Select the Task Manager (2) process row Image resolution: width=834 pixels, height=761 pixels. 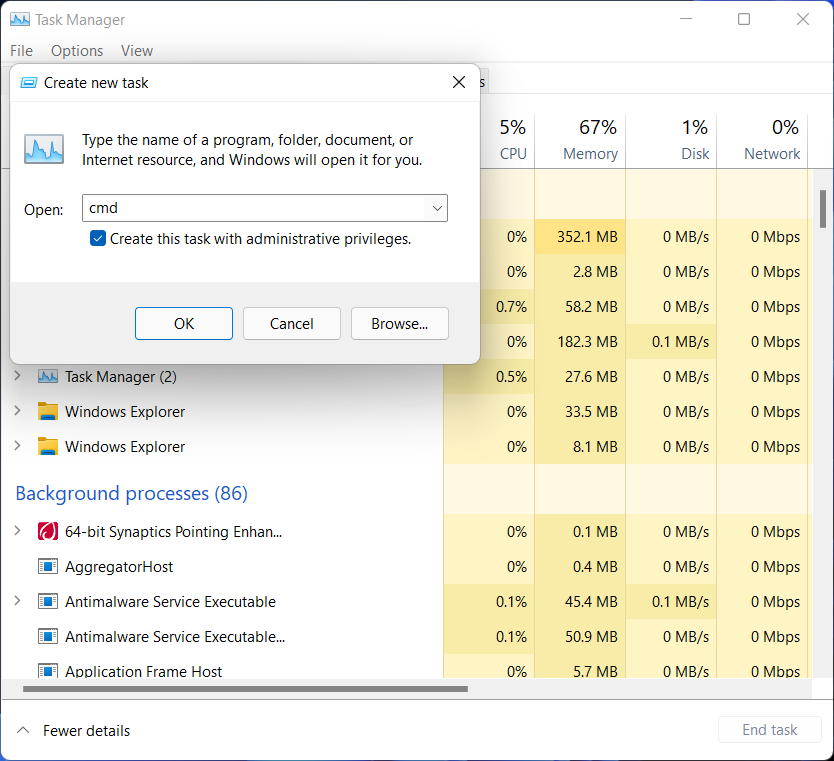406,377
